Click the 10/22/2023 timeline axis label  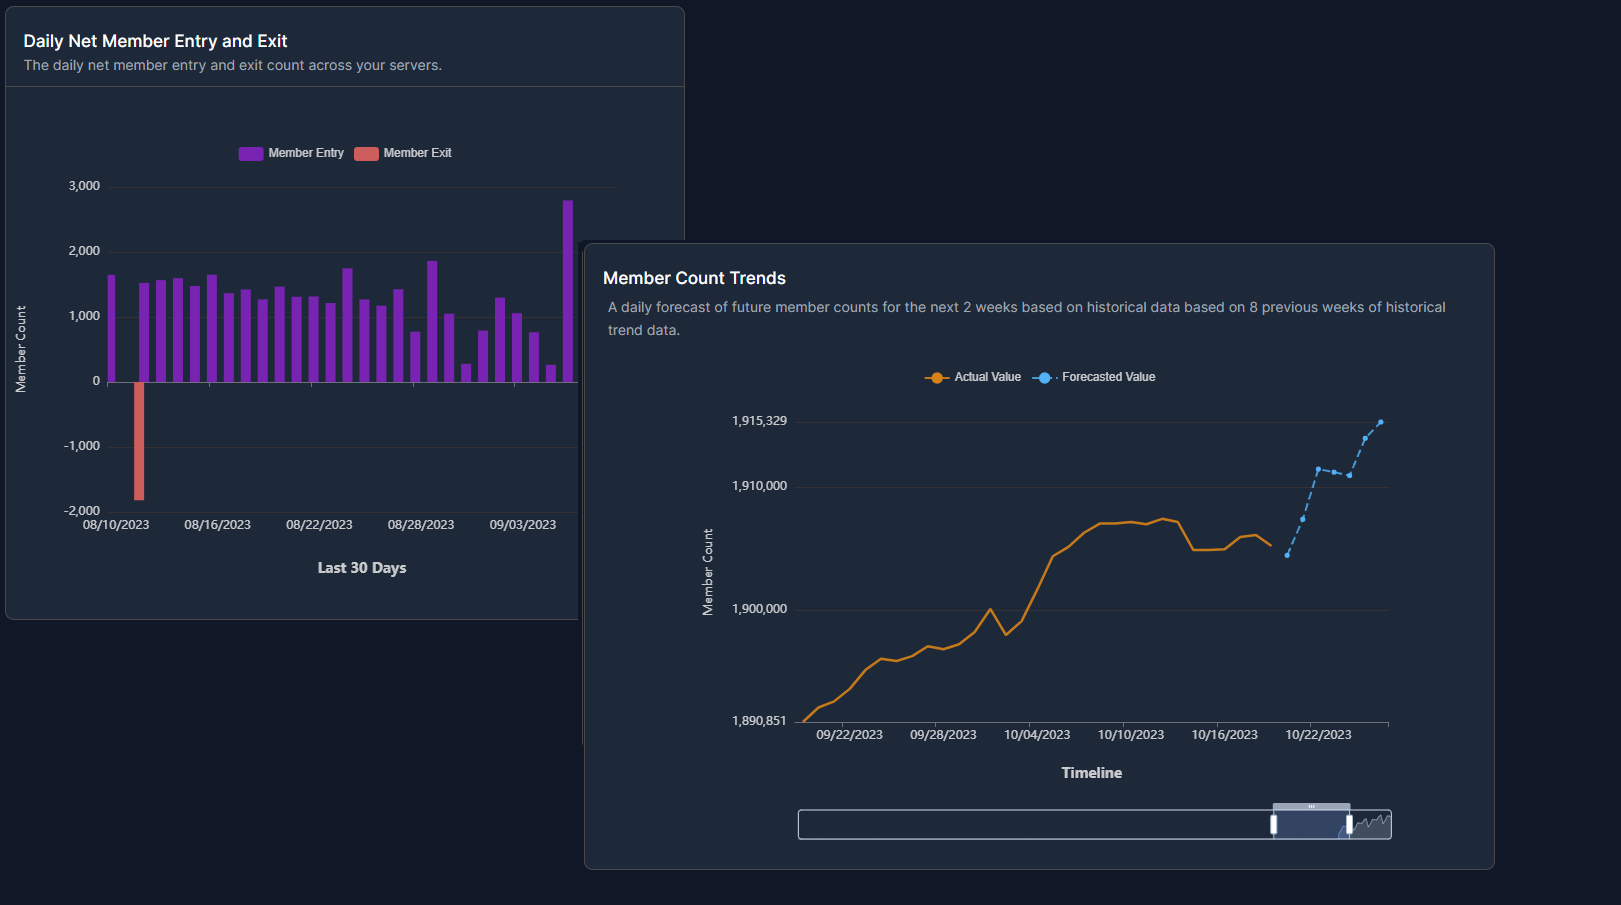(1318, 735)
